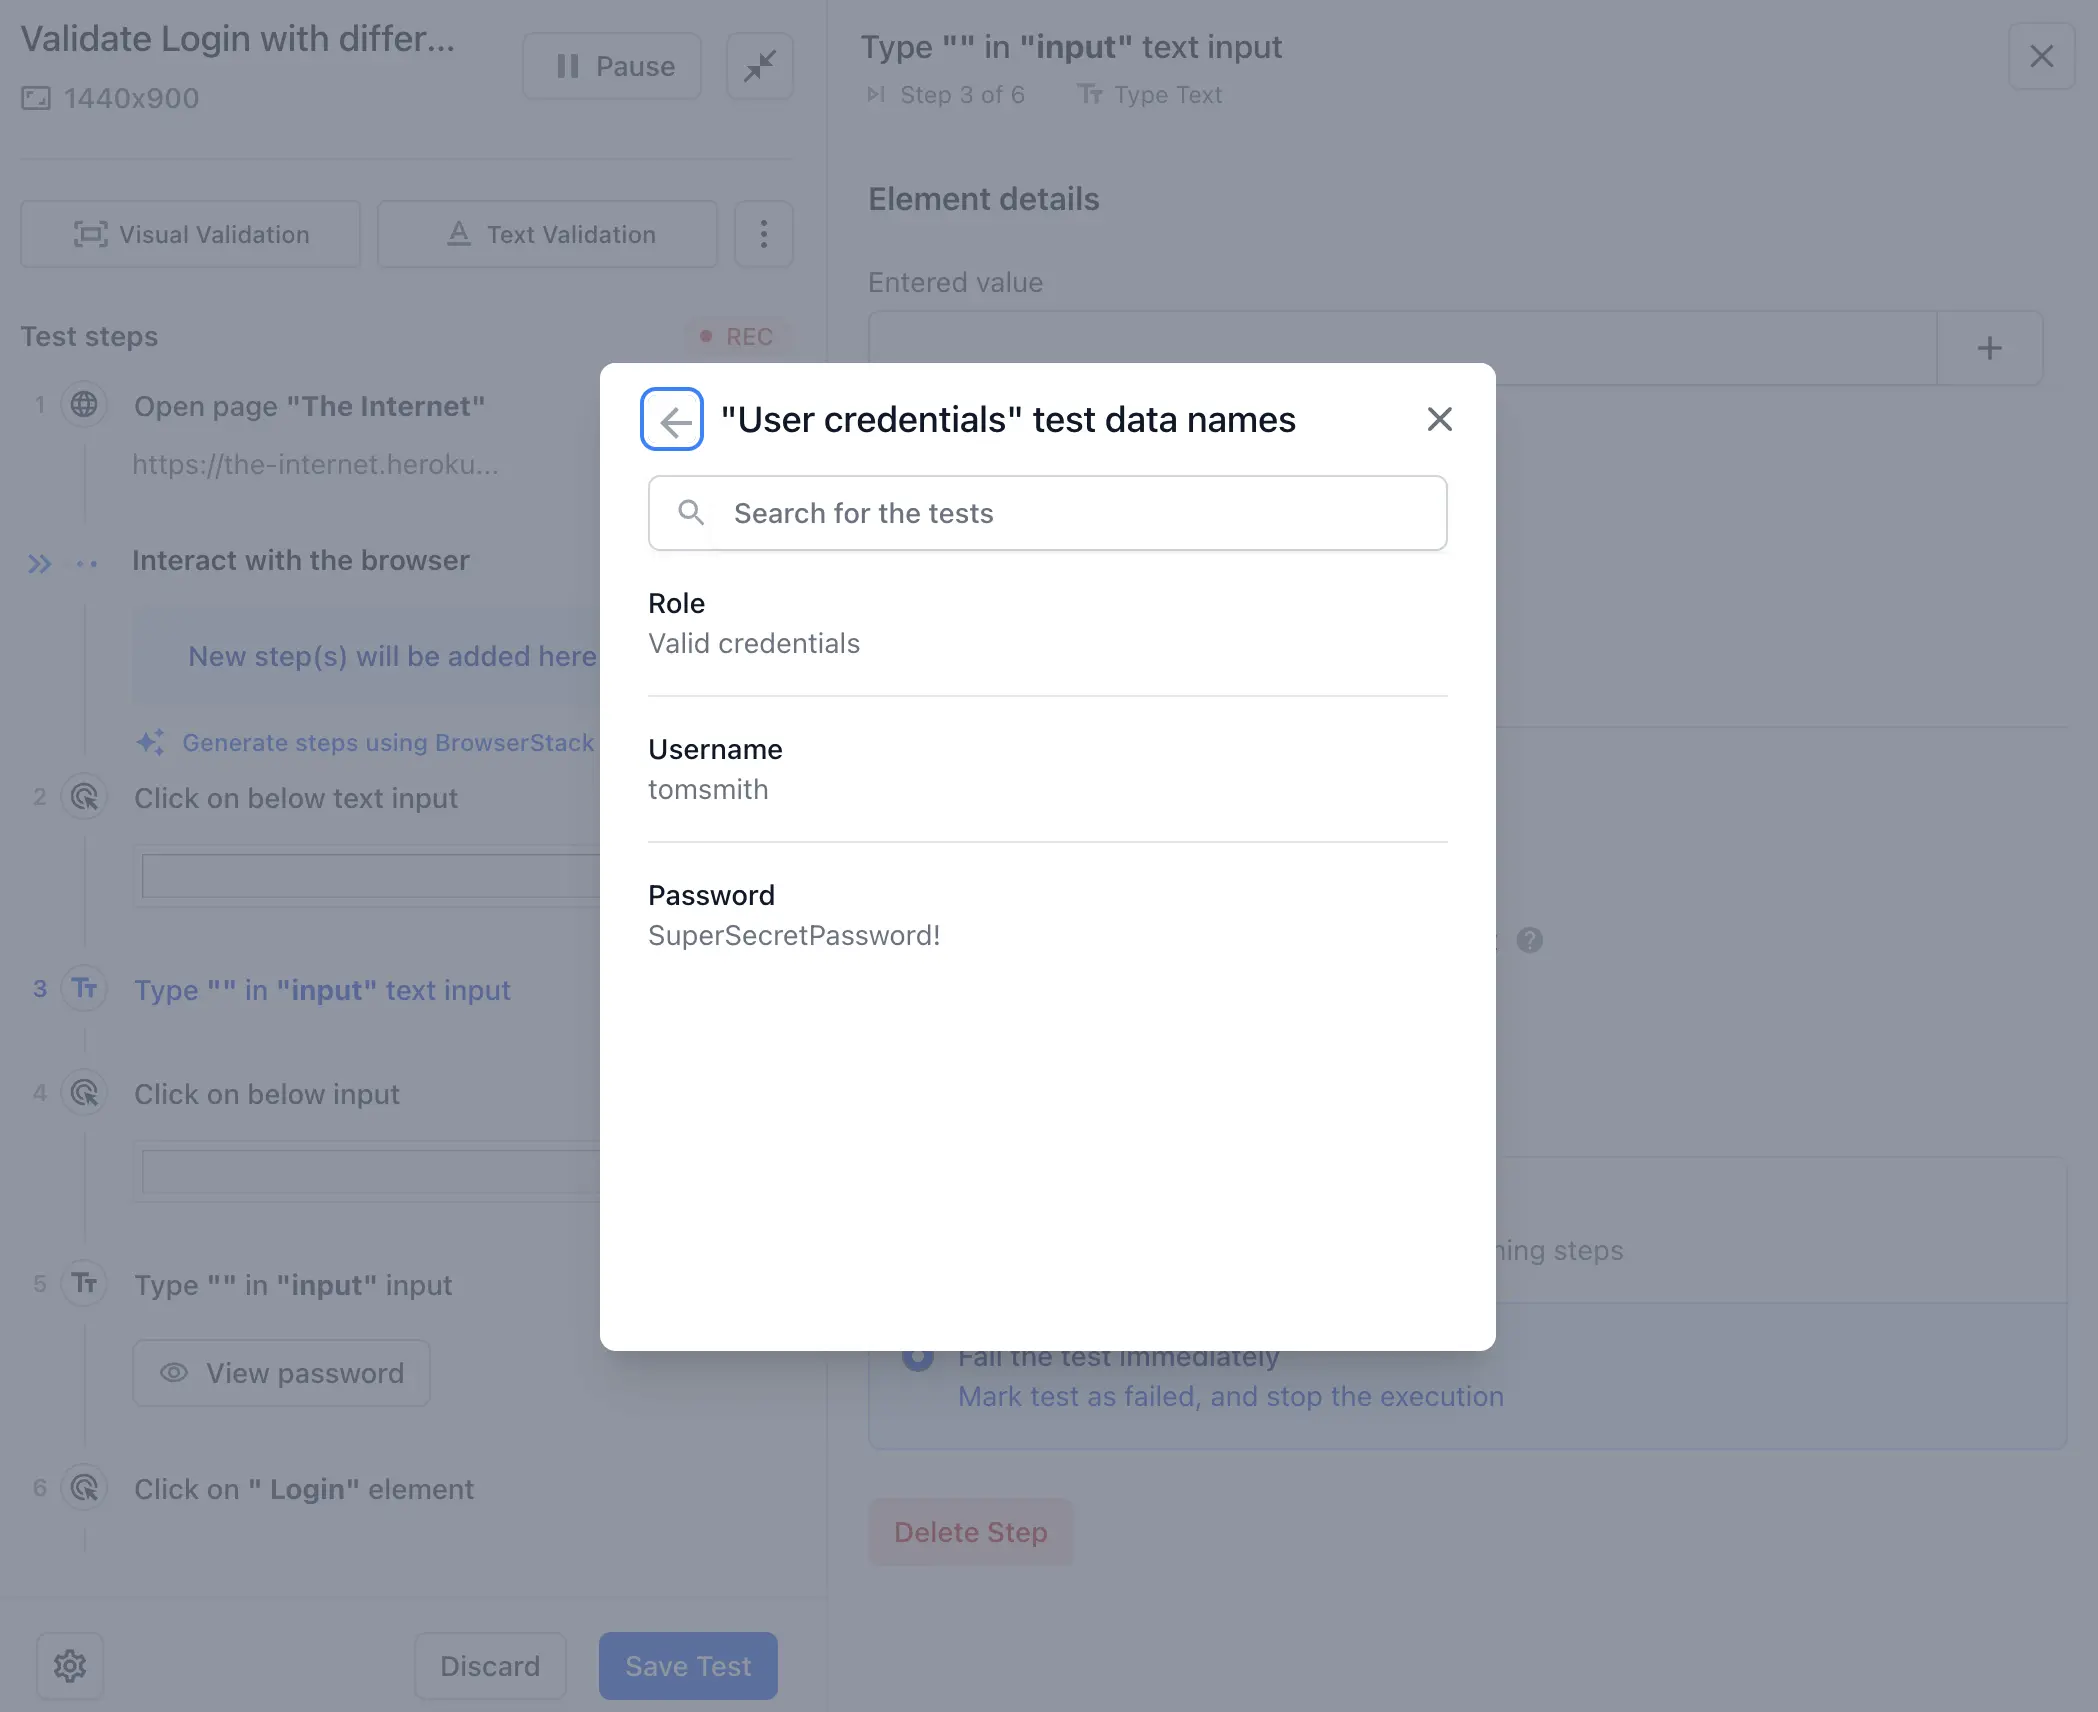Close the test data names dialog
The image size is (2098, 1712).
point(1439,420)
